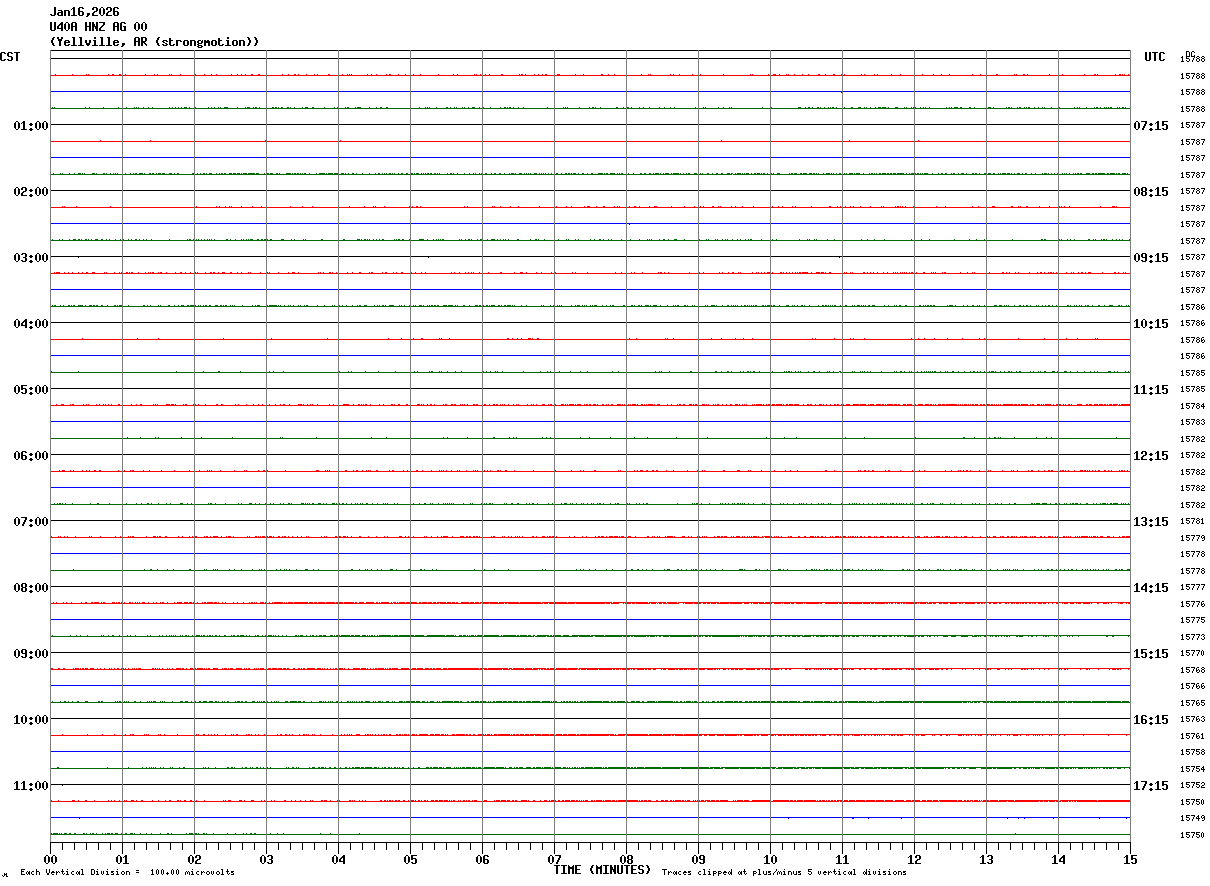Click minute tick 05 on the bottom axis
The height and width of the screenshot is (886, 1210).
click(x=410, y=859)
